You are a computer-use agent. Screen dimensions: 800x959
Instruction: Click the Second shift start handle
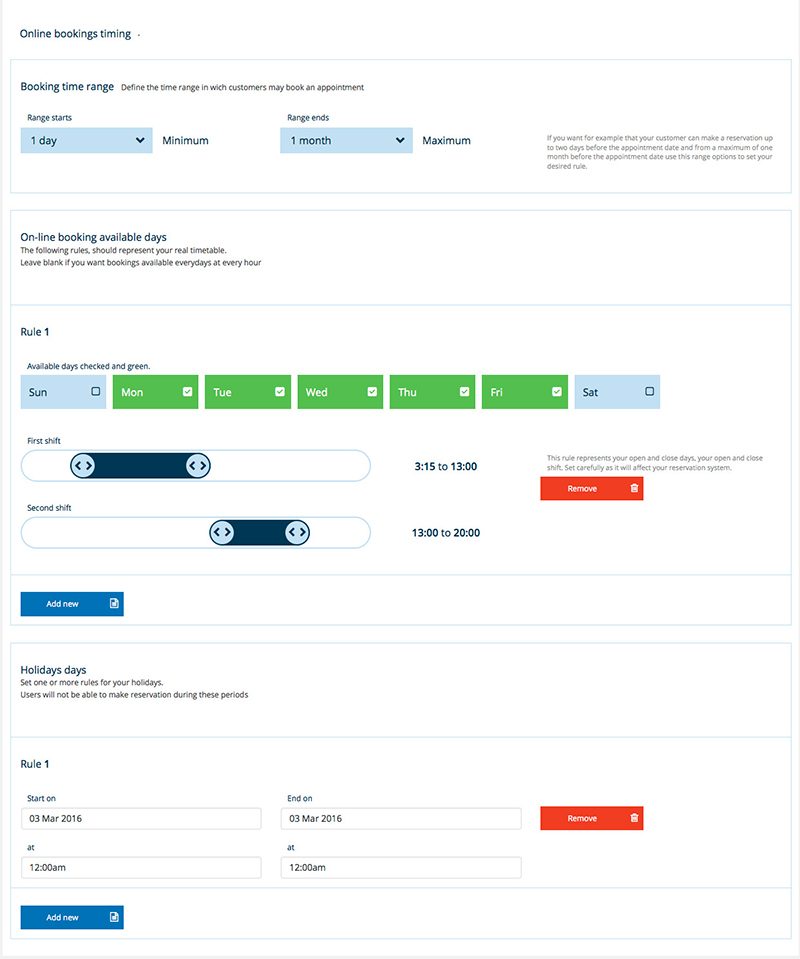click(222, 533)
